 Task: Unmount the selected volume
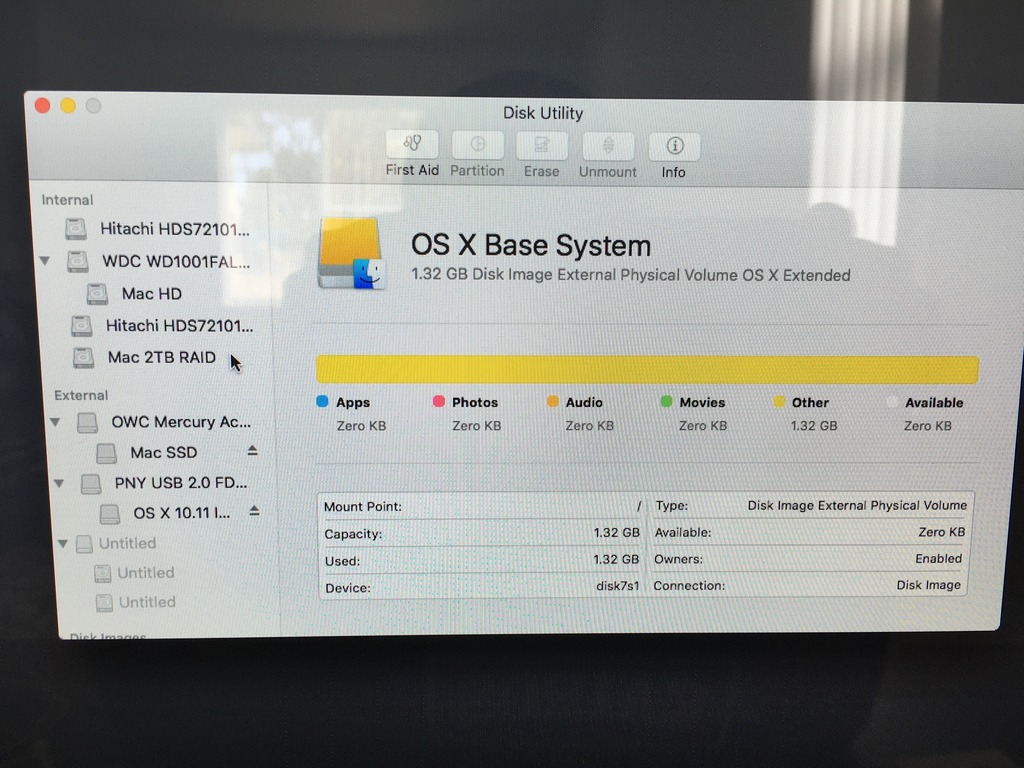coord(607,146)
